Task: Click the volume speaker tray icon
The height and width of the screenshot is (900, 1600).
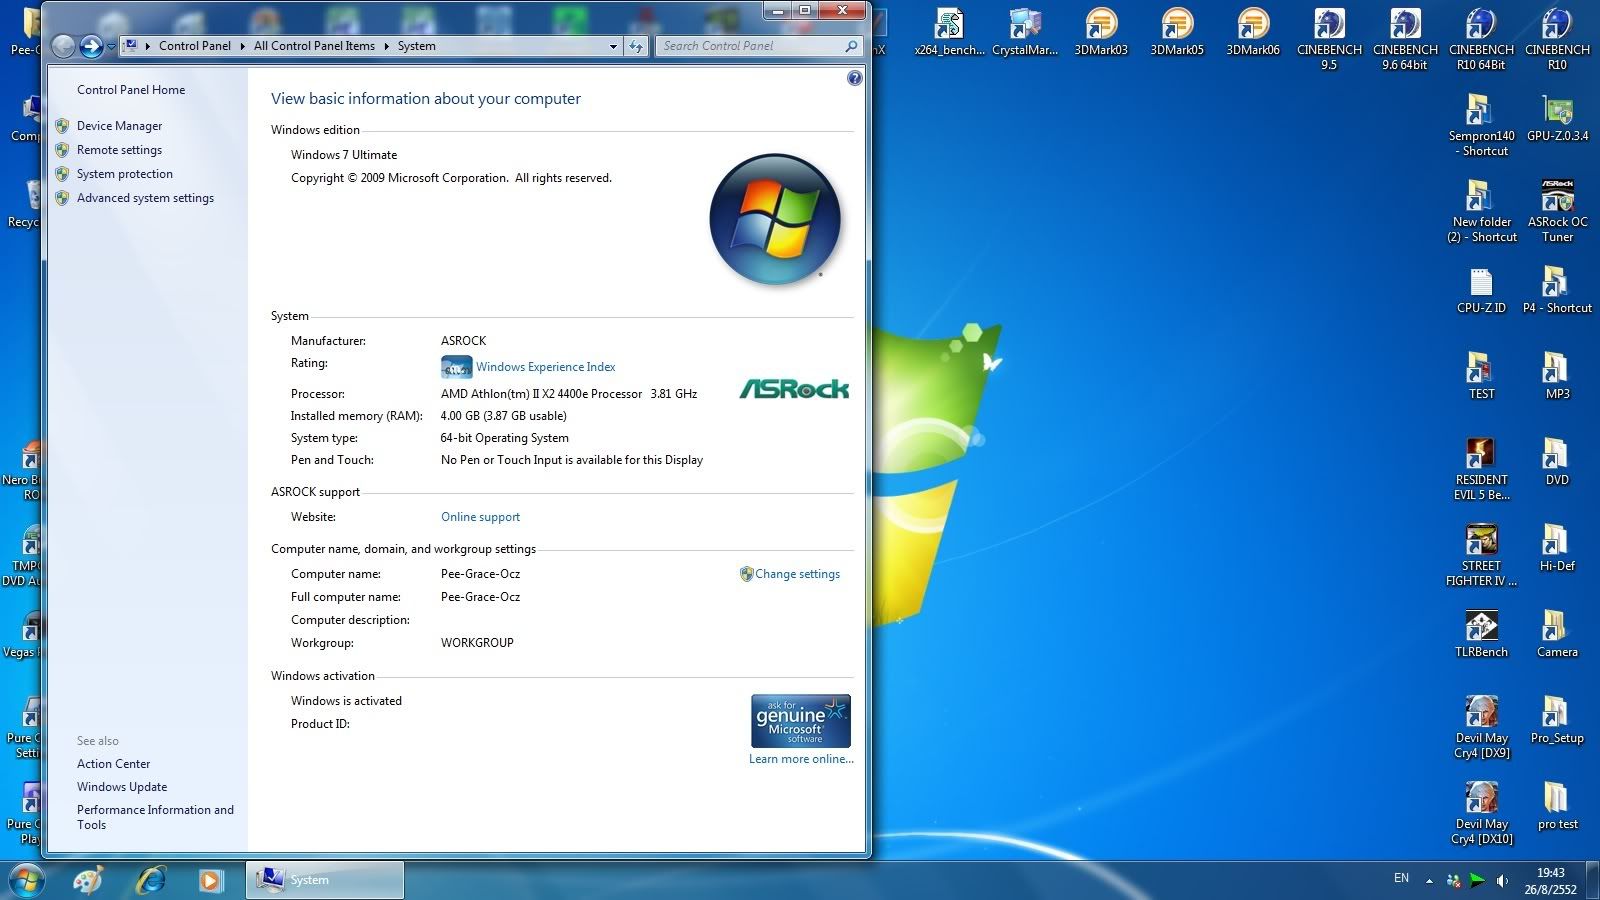Action: click(1502, 881)
